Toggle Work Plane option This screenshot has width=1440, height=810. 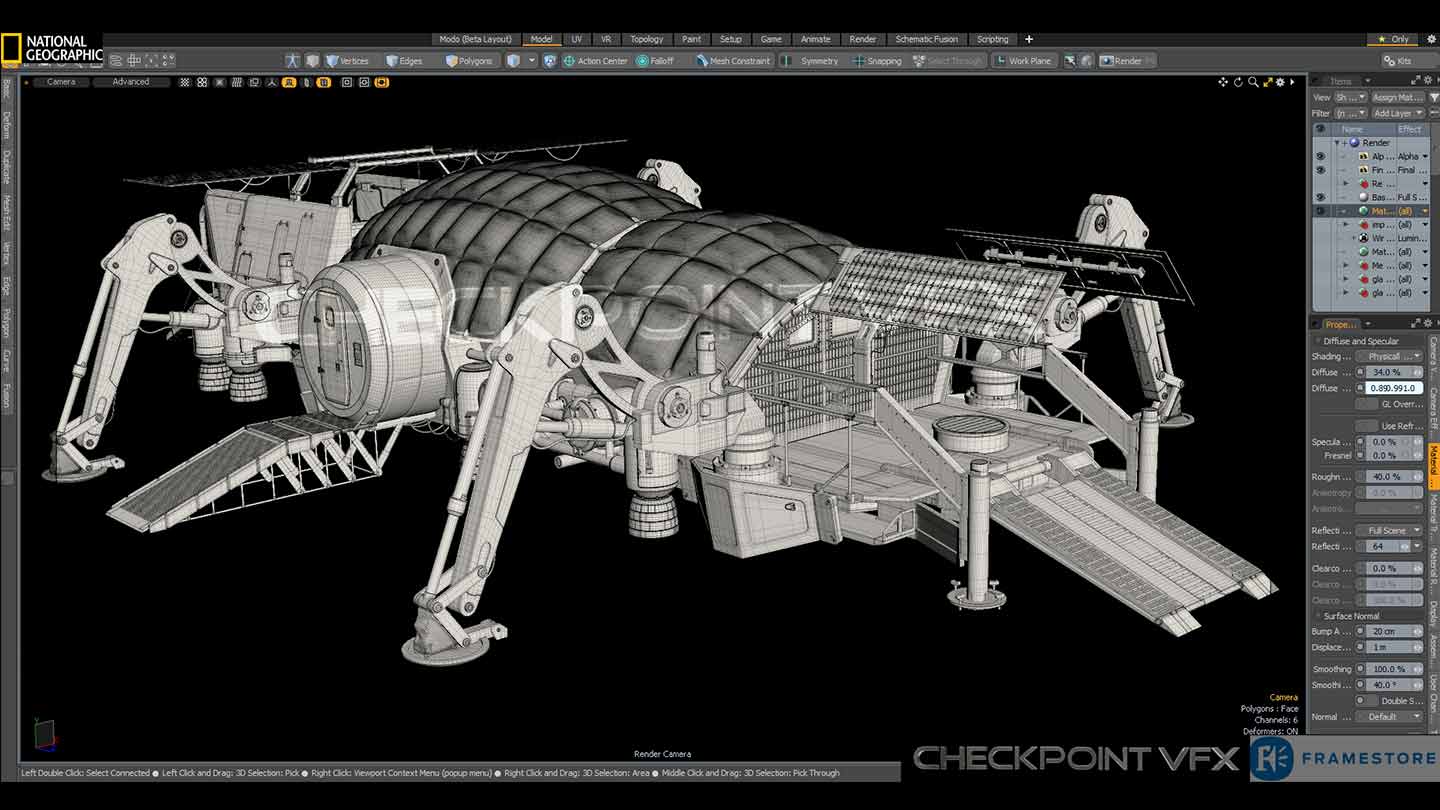click(1022, 61)
